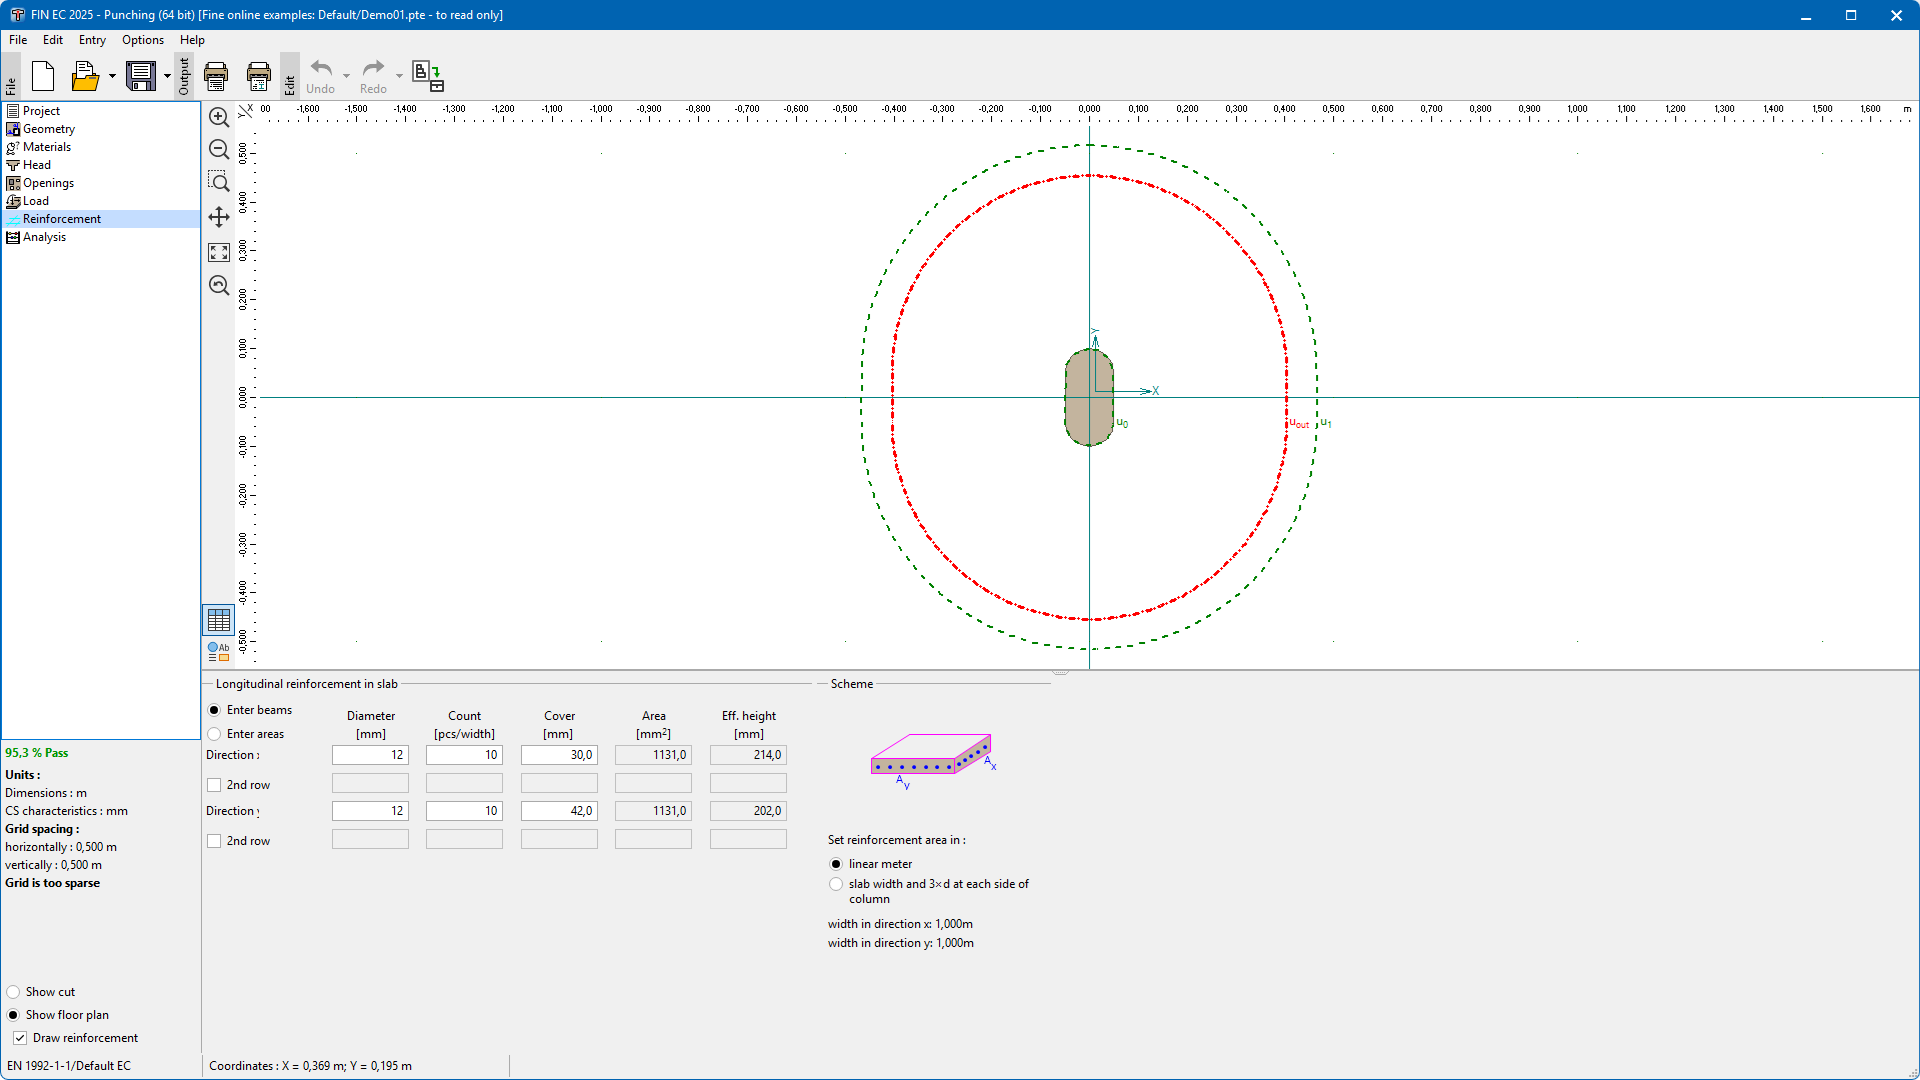Open the Options menu
This screenshot has height=1080, width=1920.
(x=142, y=40)
